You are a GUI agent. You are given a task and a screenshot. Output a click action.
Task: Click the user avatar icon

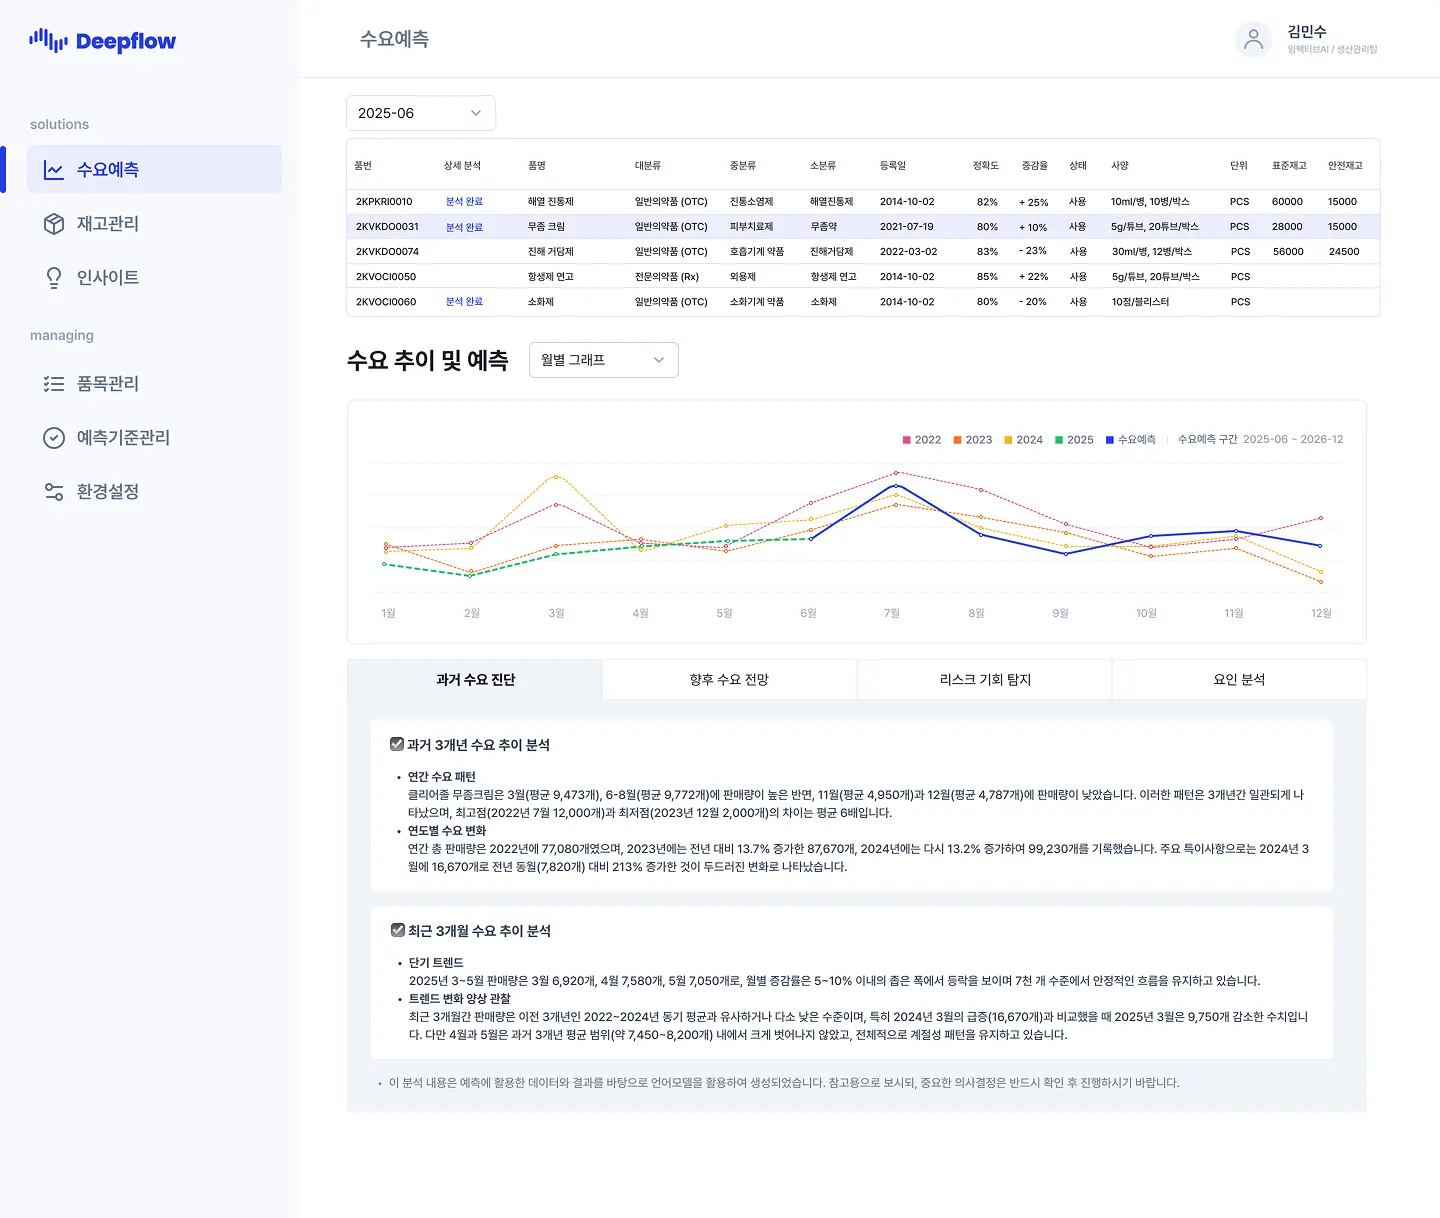click(1253, 40)
